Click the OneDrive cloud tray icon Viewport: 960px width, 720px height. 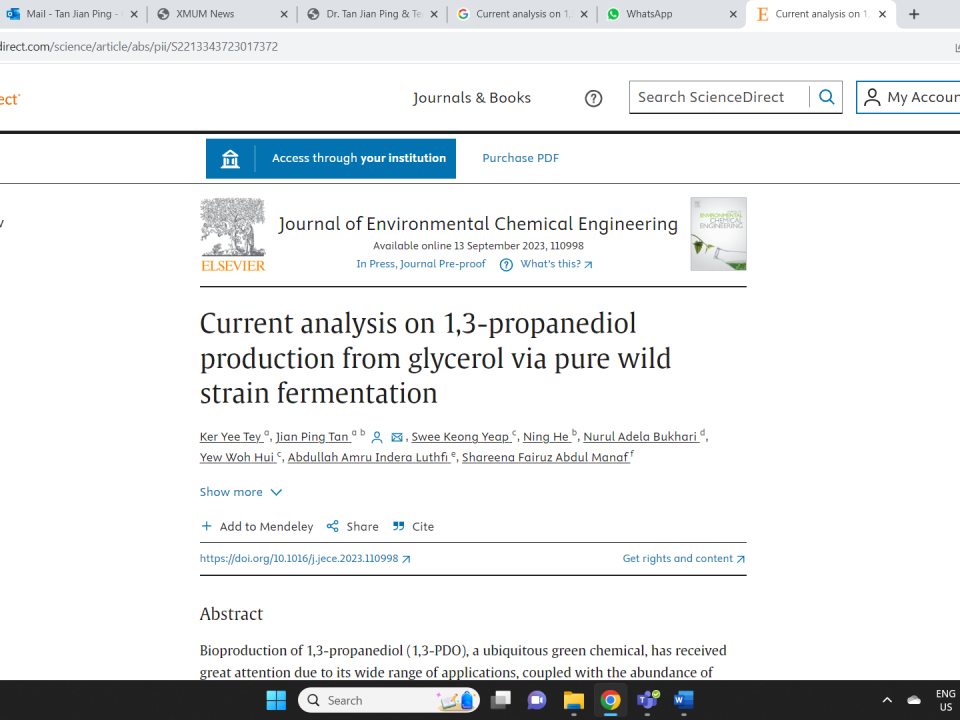913,700
